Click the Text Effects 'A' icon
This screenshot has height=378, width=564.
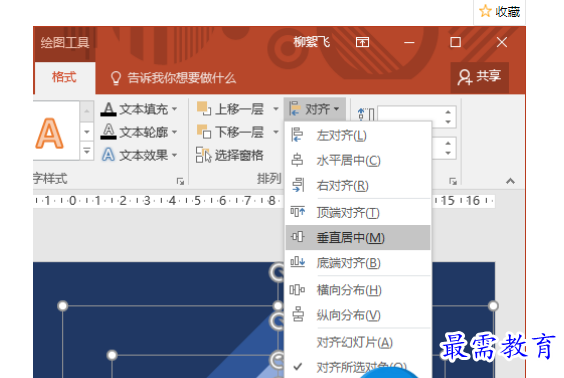click(108, 155)
